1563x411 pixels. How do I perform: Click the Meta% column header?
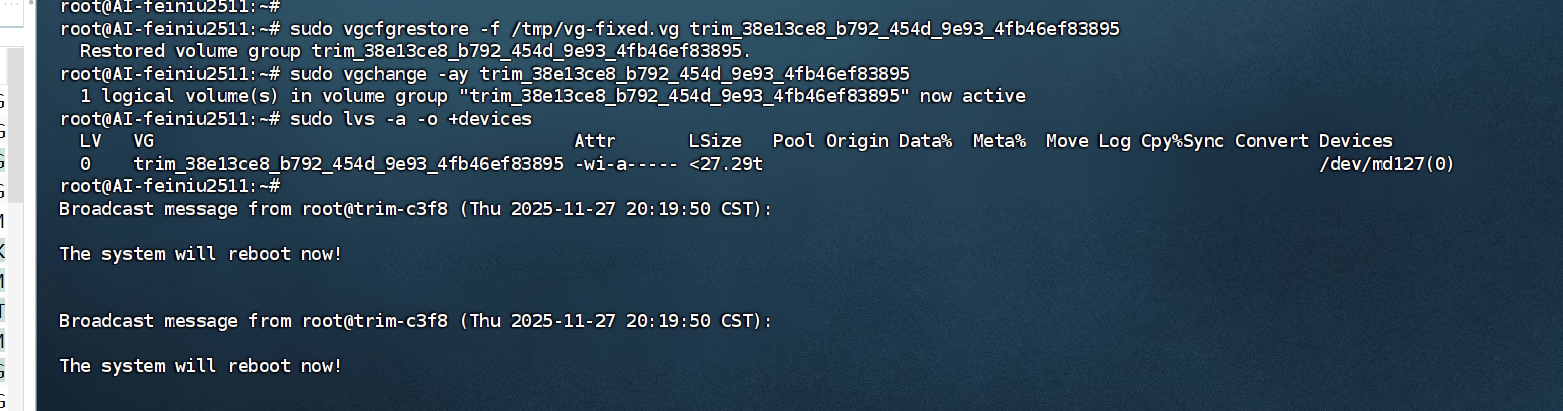point(999,141)
